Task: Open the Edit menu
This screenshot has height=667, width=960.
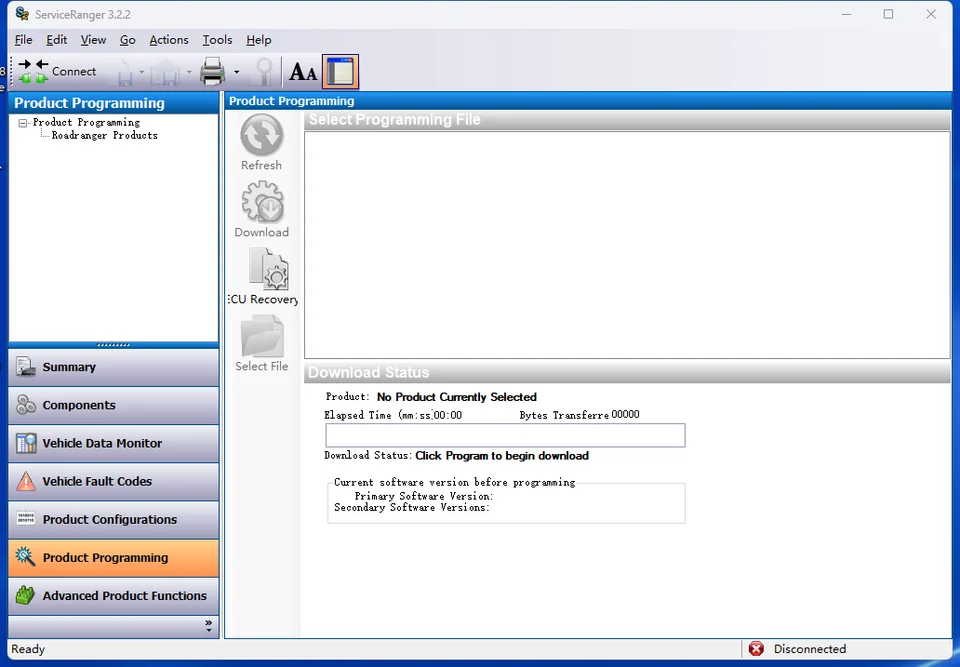Action: point(56,40)
